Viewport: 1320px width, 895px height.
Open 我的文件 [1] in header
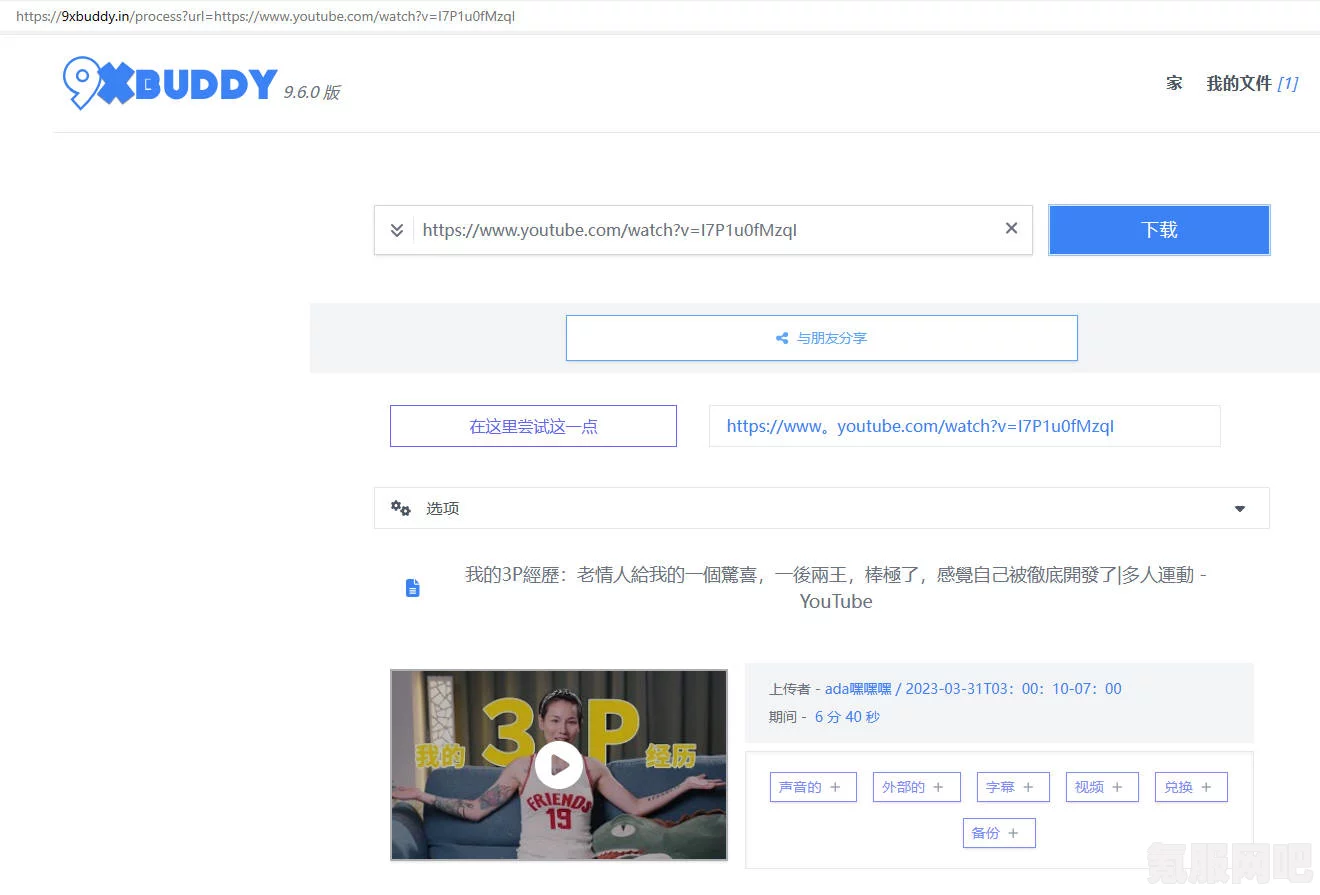pos(1252,84)
